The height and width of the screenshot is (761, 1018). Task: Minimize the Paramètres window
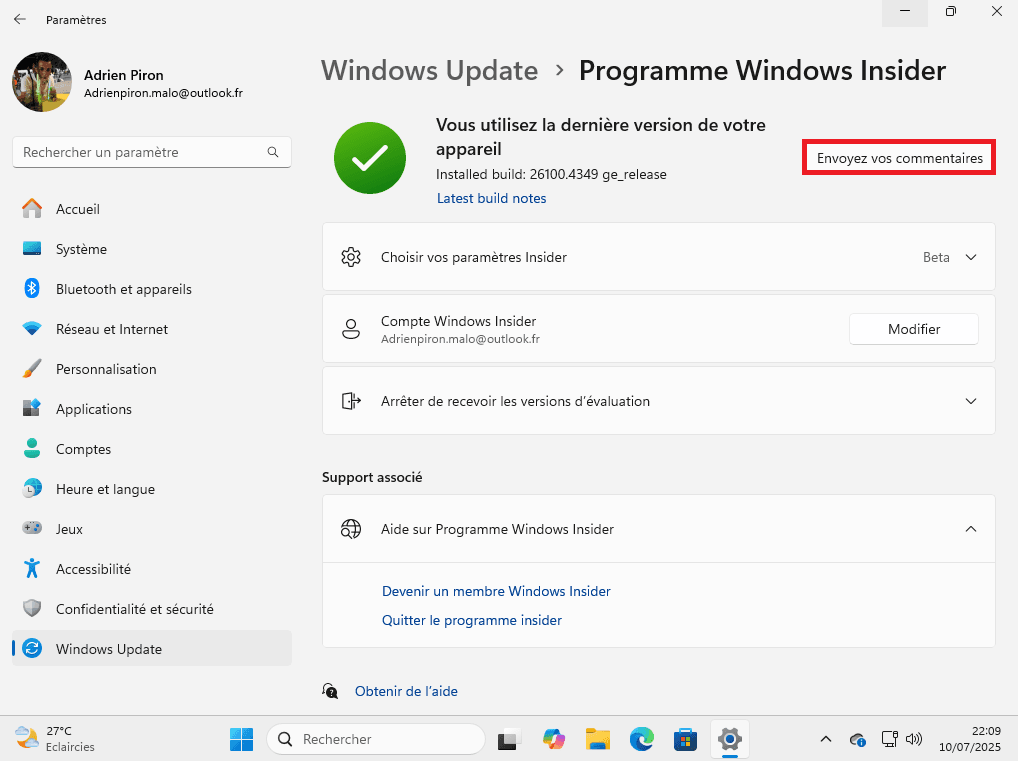point(904,12)
